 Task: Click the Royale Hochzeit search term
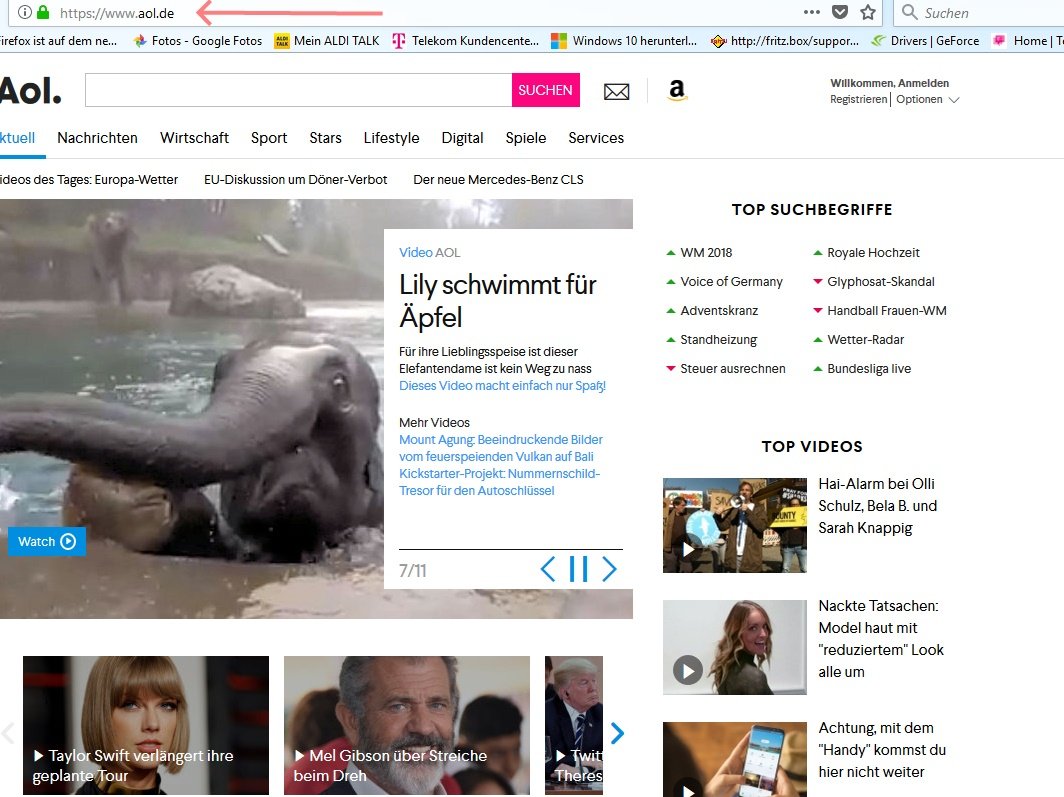[x=873, y=252]
